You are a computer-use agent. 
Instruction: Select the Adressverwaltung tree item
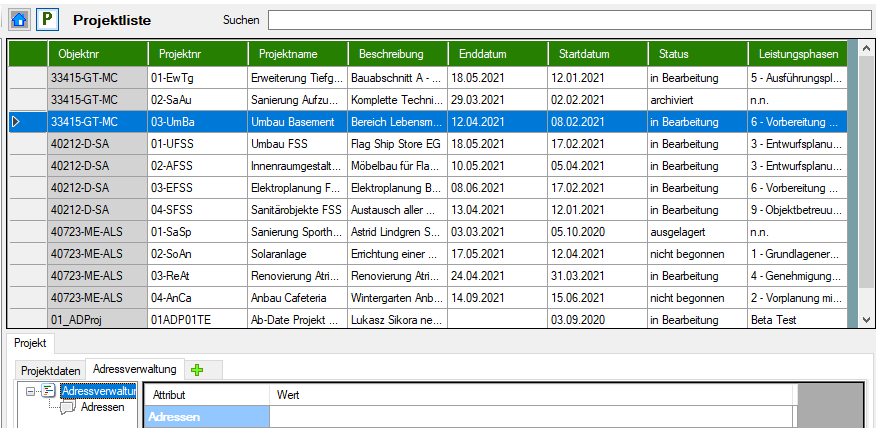pyautogui.click(x=98, y=391)
